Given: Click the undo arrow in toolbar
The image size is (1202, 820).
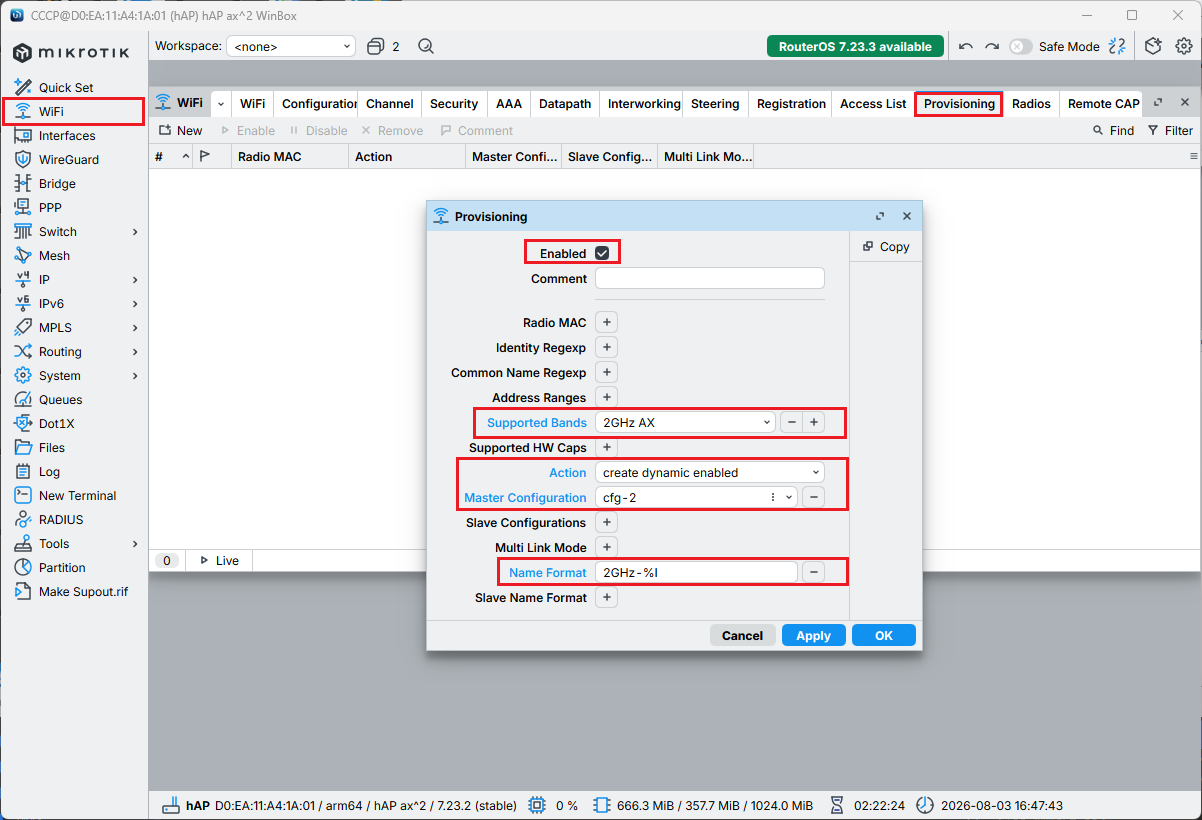Looking at the screenshot, I should click(x=965, y=46).
